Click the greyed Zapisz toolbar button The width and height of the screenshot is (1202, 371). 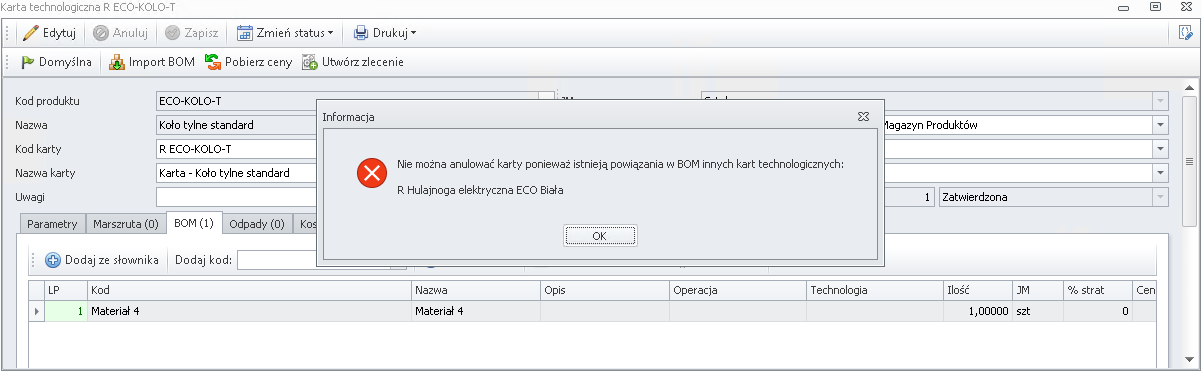pyautogui.click(x=193, y=32)
